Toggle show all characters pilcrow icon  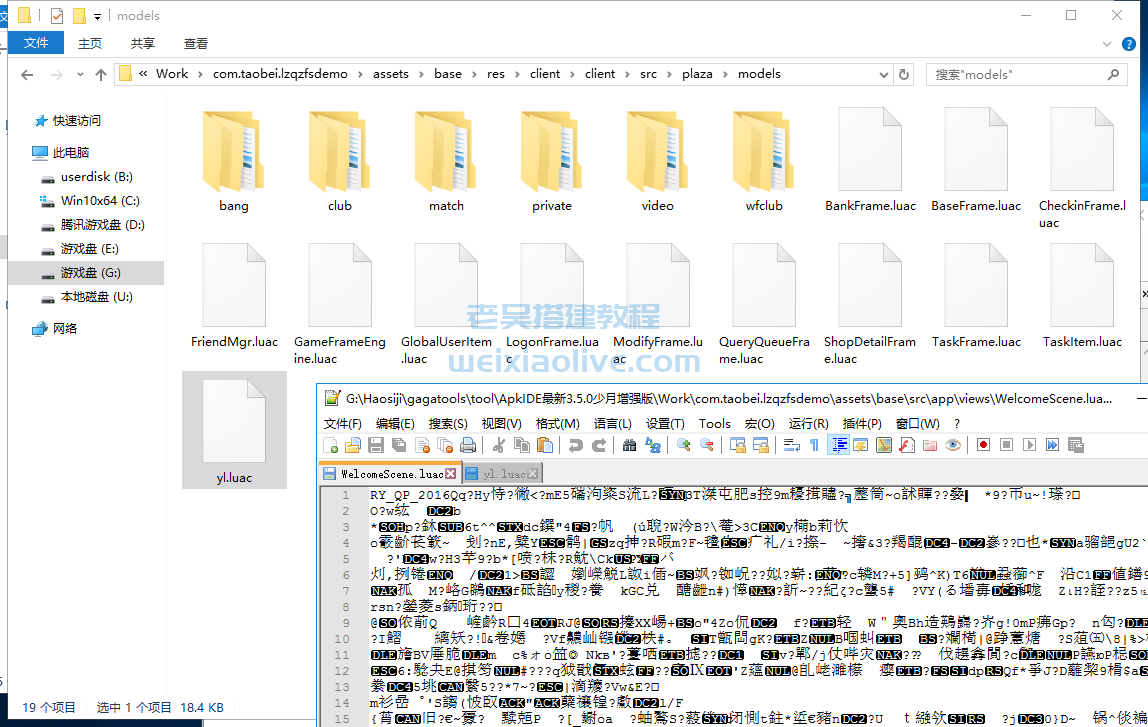(x=814, y=445)
